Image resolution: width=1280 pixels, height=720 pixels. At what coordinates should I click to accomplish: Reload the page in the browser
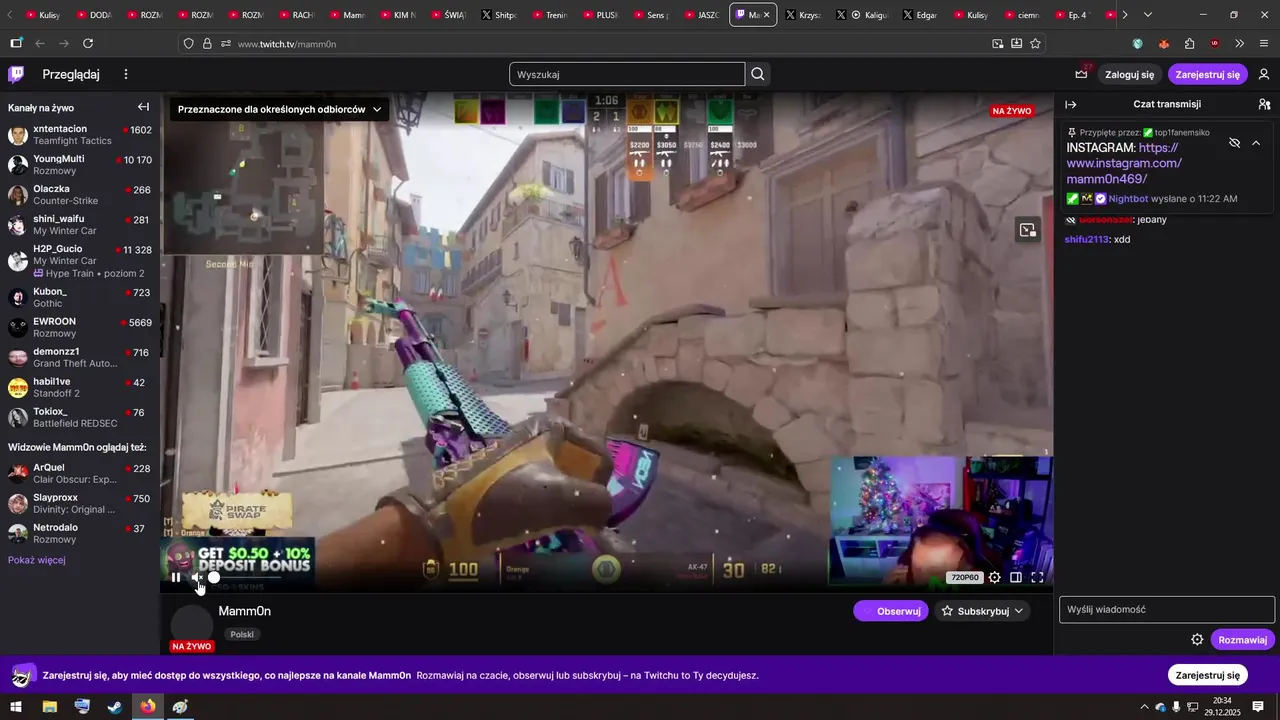pos(88,44)
